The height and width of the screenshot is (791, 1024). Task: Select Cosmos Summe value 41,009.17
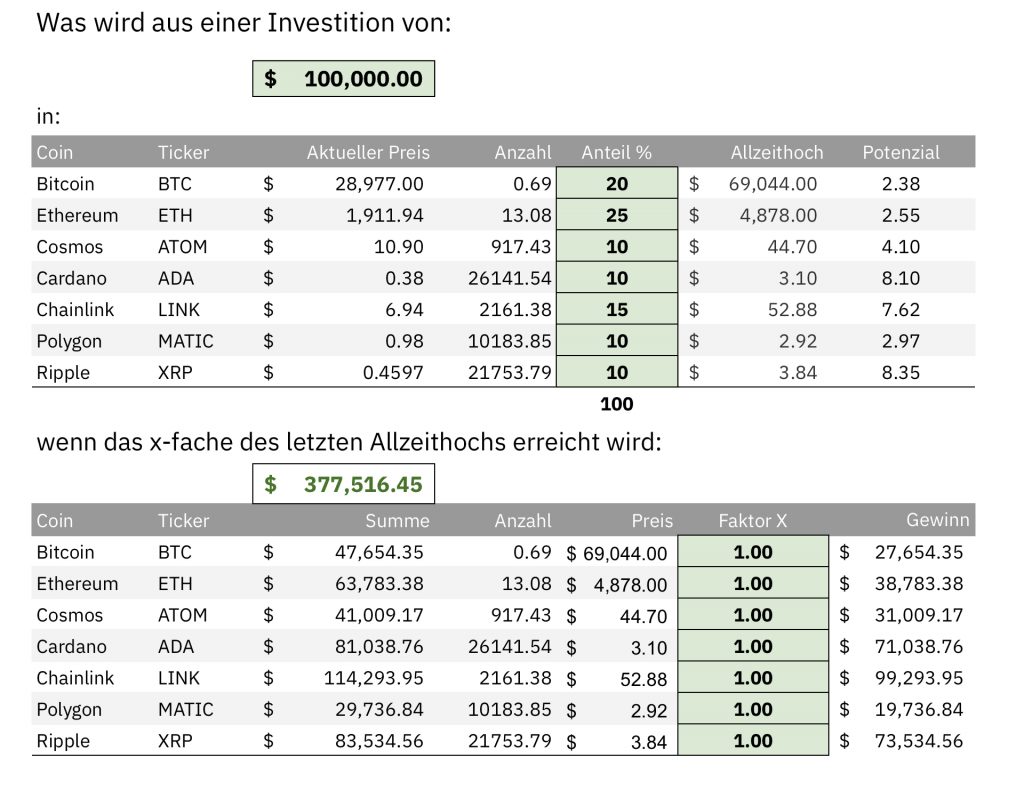(x=379, y=615)
